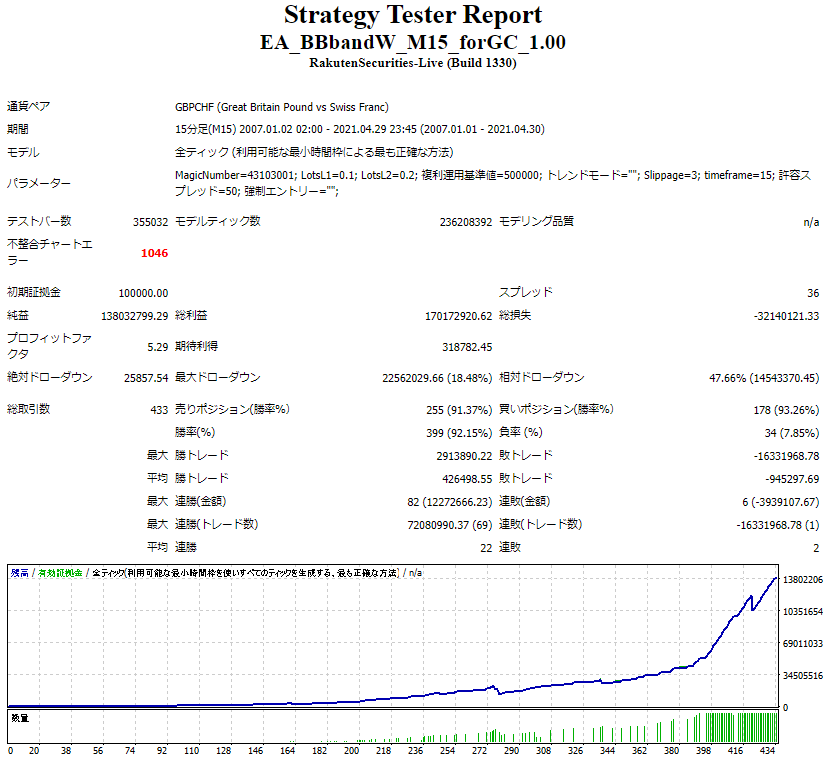Click consecutive profit 72080990.37 (69)
This screenshot has height=760, width=829.
[x=449, y=525]
